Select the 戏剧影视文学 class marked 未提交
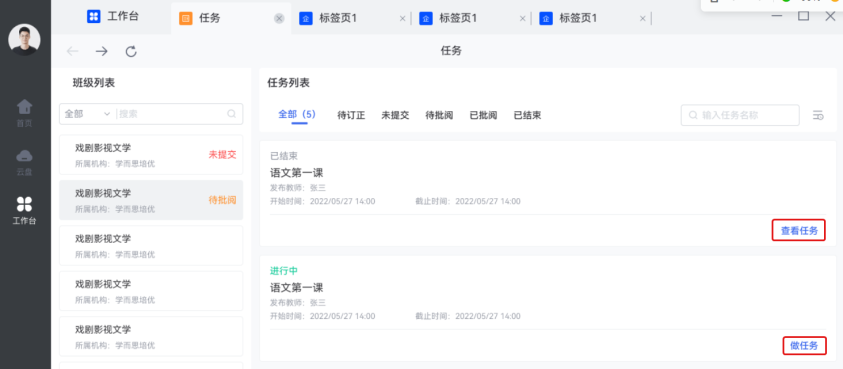The image size is (843, 369). tap(151, 155)
